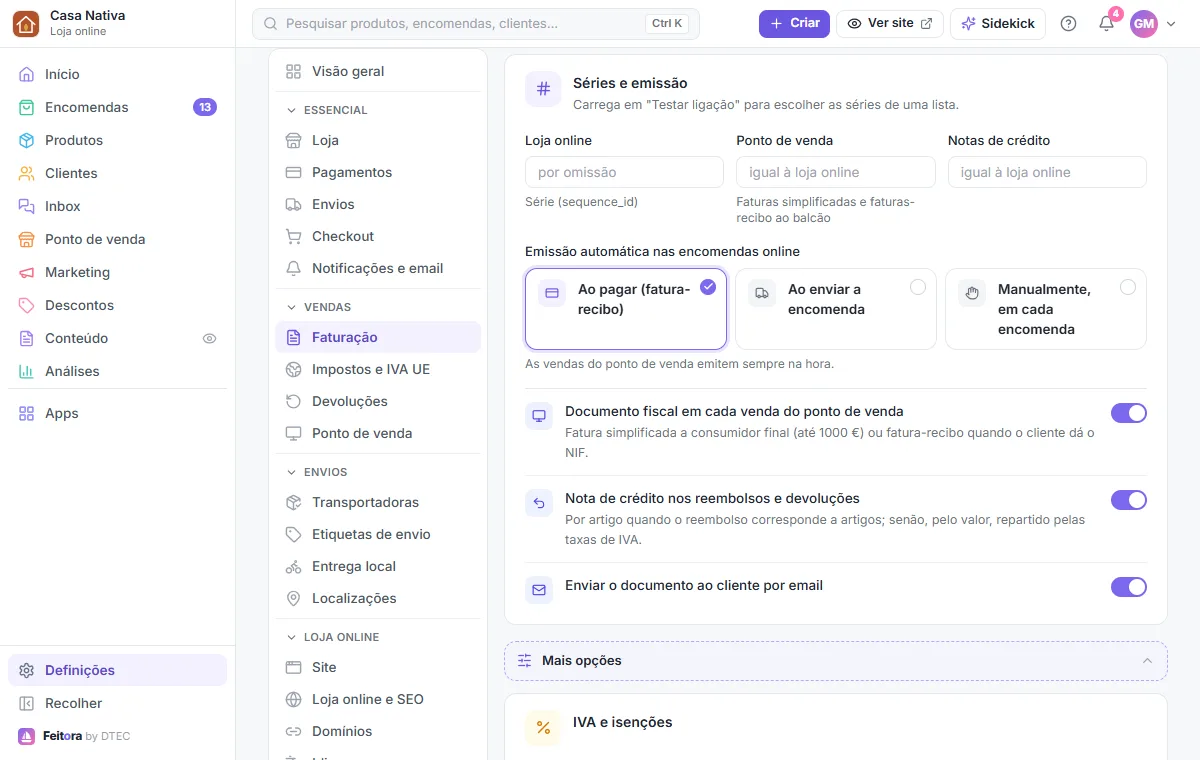Viewport: 1200px width, 760px height.
Task: Click the Devoluções return arrow icon
Action: point(293,401)
